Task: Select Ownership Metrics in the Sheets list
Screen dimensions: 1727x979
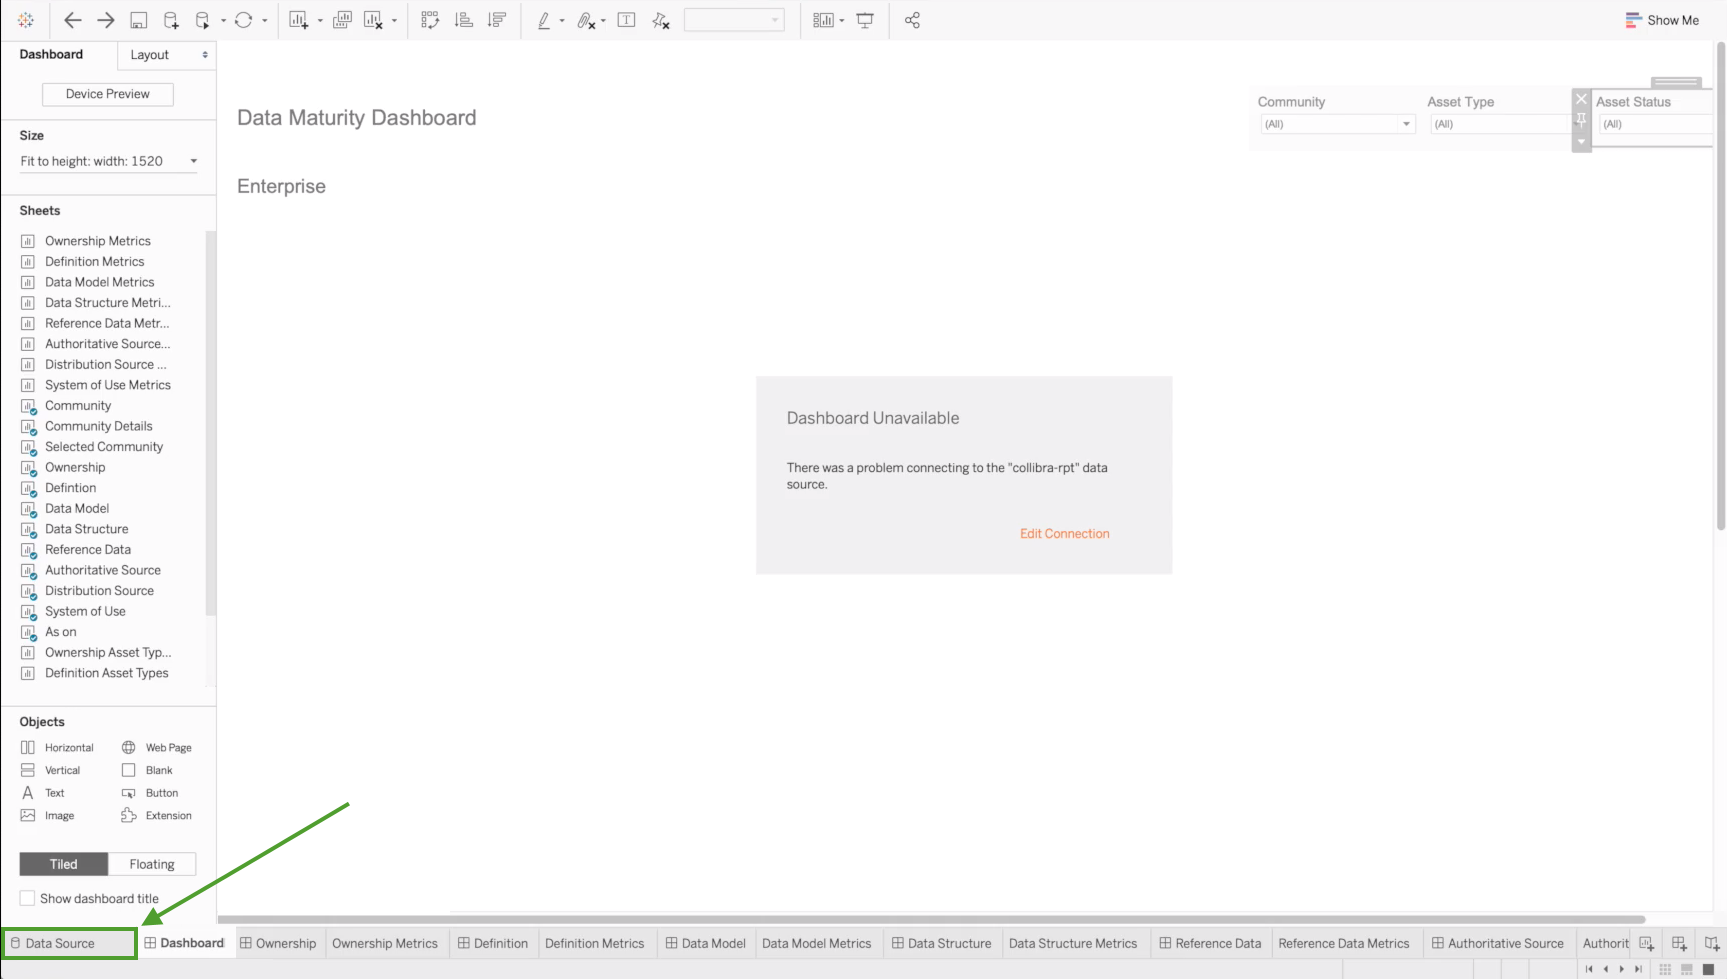Action: [97, 241]
